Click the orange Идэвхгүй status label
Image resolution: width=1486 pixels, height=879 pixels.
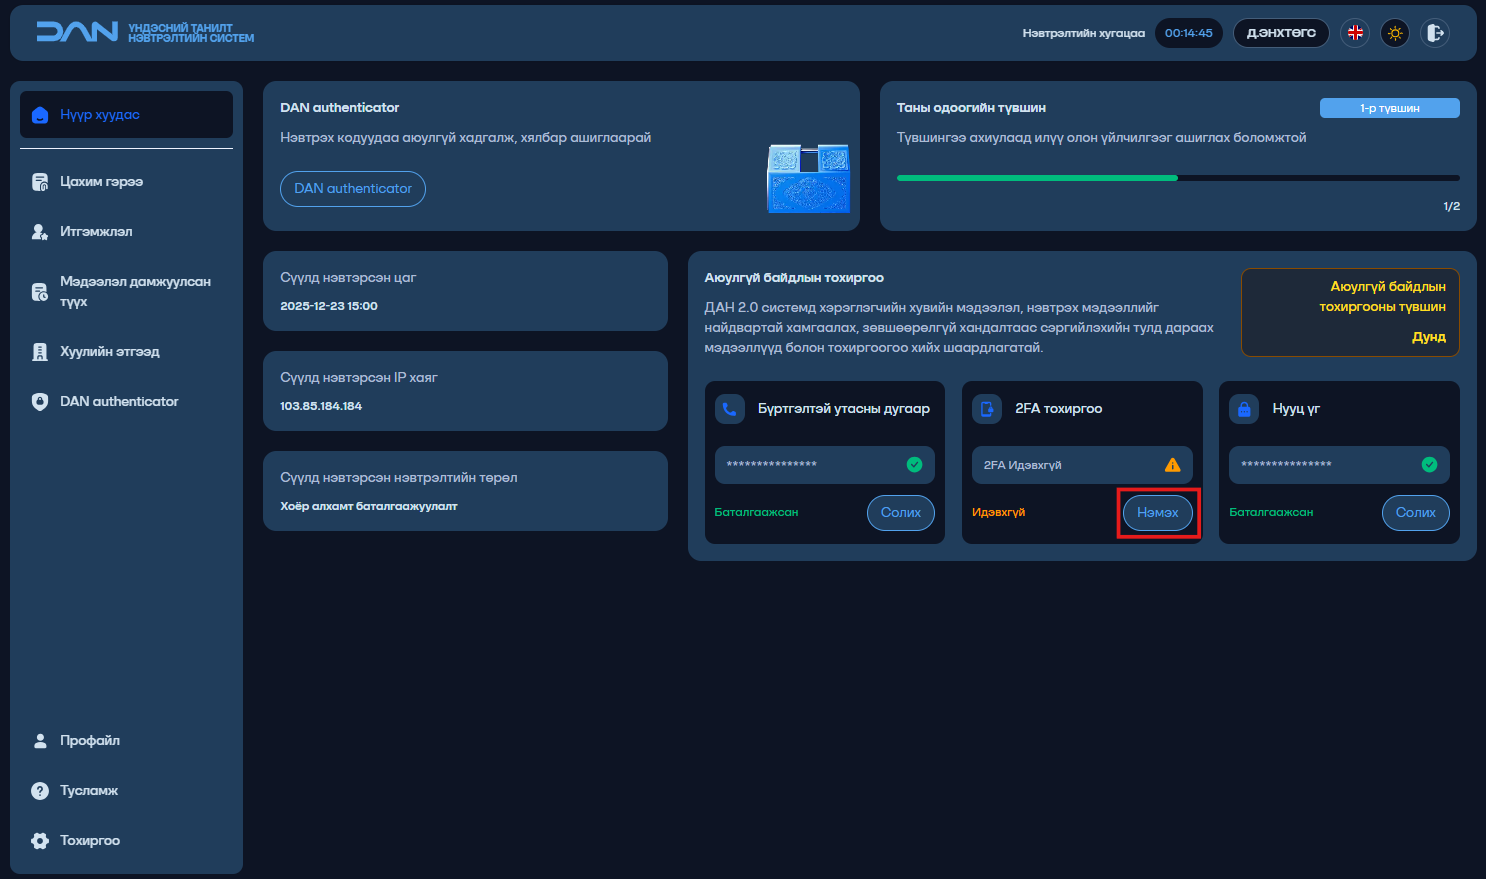pos(999,513)
